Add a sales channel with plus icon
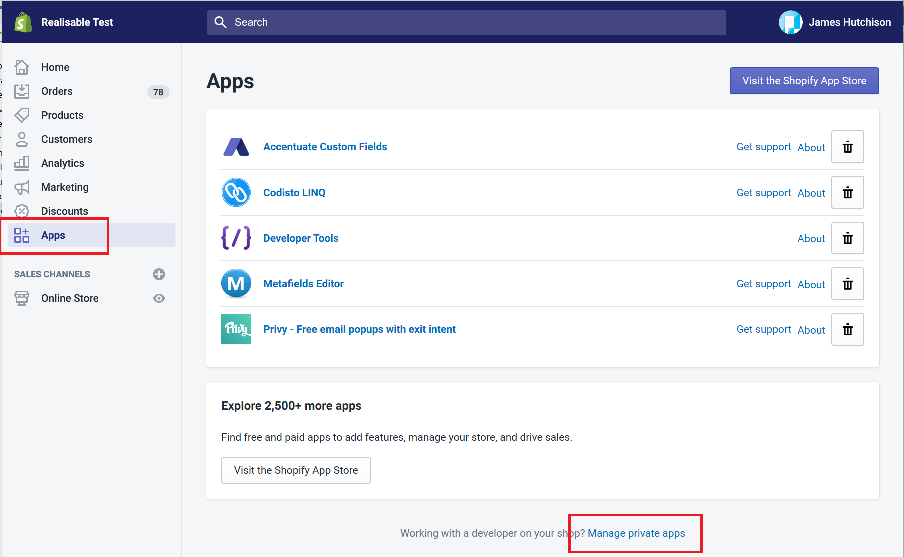Viewport: 904px width, 557px height. click(x=159, y=274)
